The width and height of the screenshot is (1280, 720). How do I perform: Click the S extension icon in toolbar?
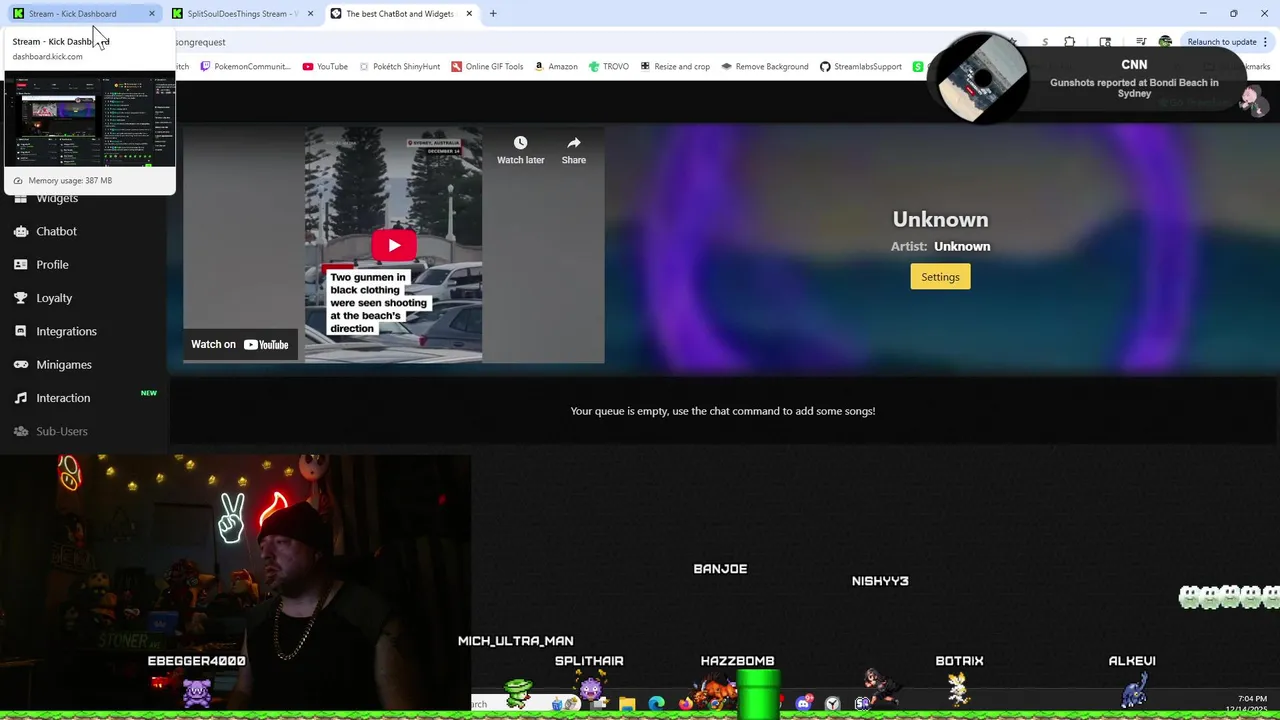(x=1045, y=42)
